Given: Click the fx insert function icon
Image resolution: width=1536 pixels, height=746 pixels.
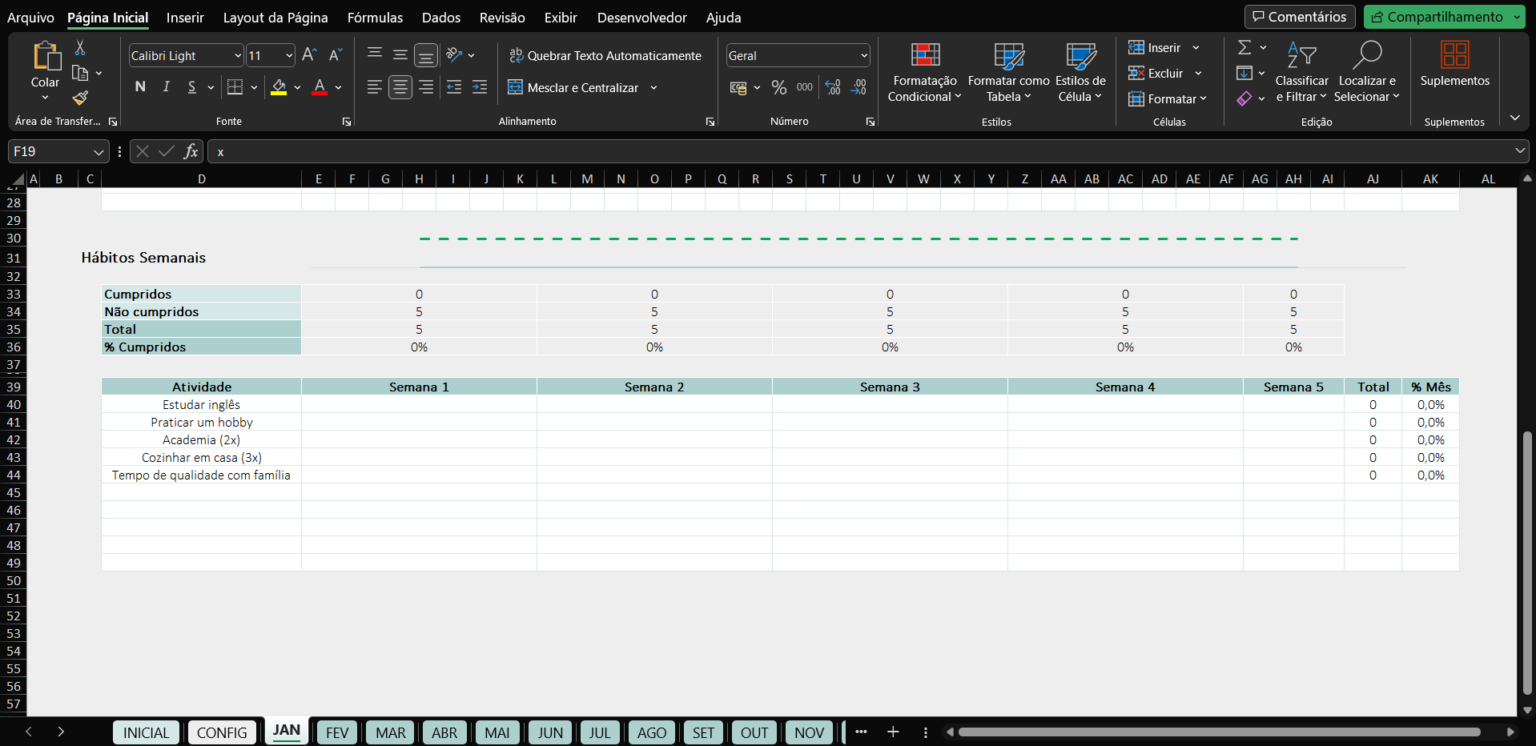Looking at the screenshot, I should point(191,151).
